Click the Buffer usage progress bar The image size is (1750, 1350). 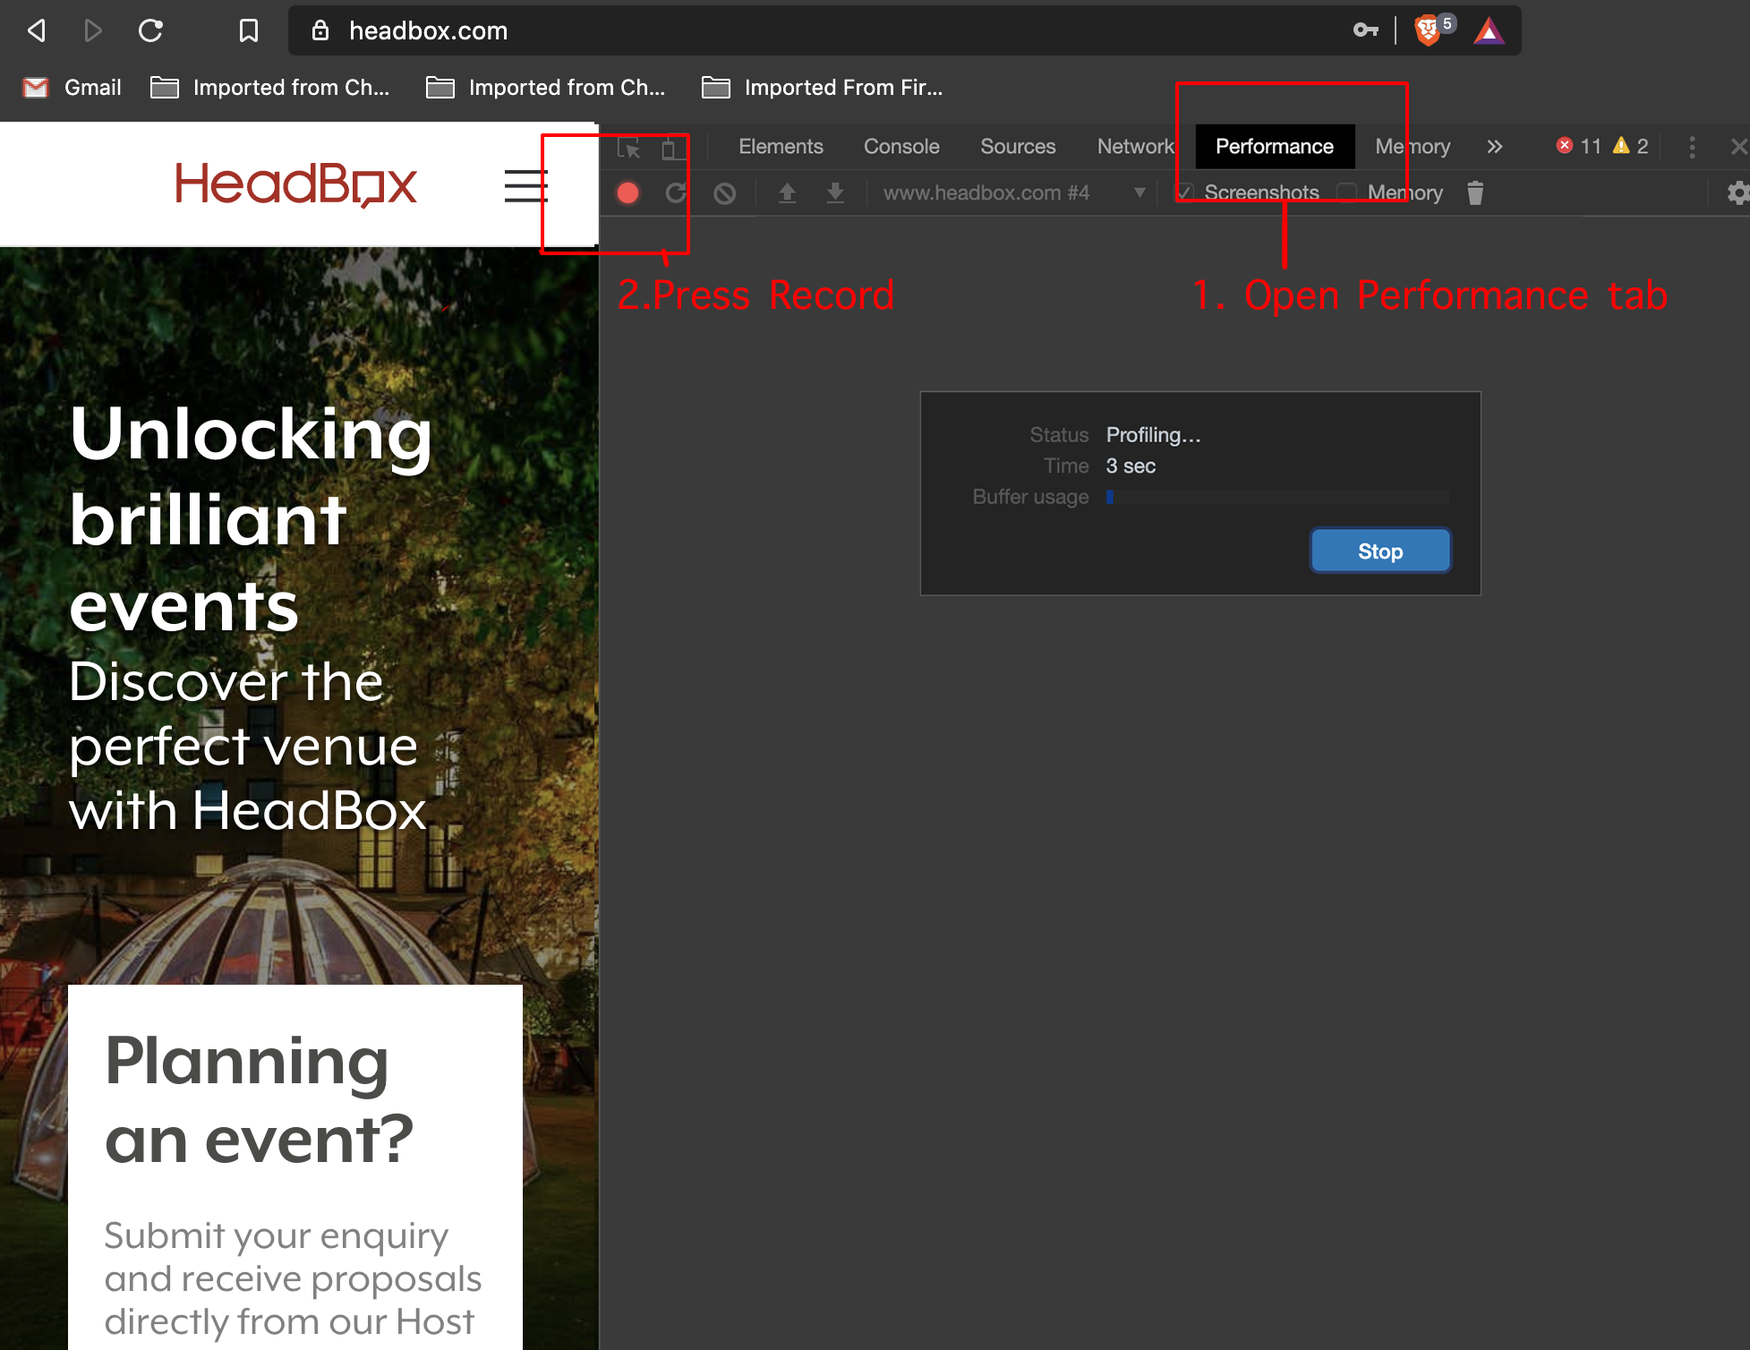click(1278, 497)
